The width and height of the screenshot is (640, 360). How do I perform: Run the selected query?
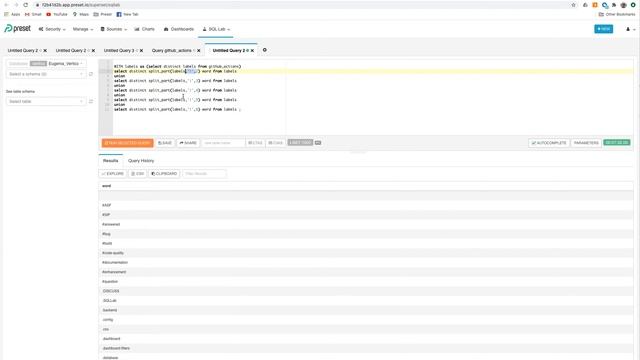pos(127,143)
